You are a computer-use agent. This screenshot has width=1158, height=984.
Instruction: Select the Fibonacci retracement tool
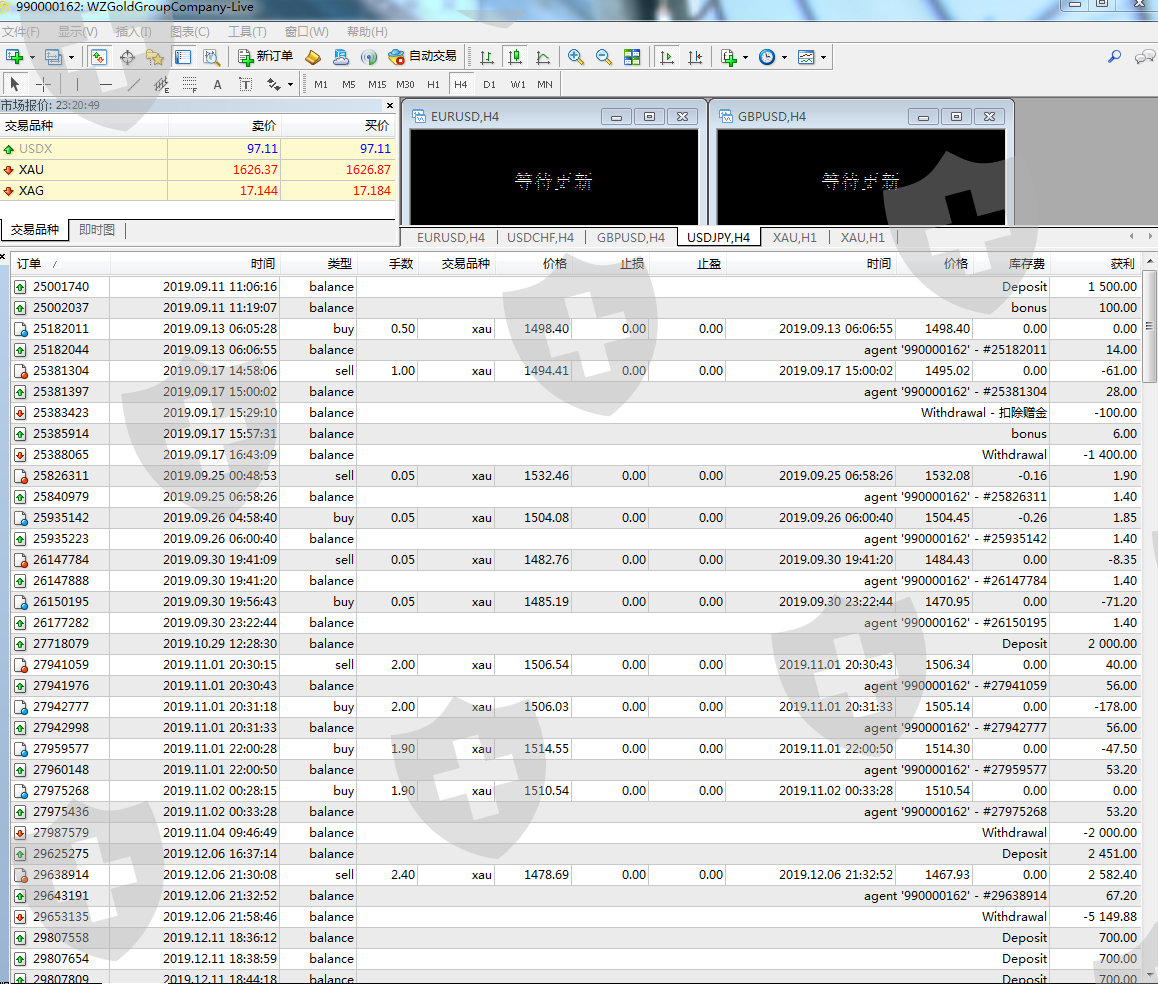[189, 85]
